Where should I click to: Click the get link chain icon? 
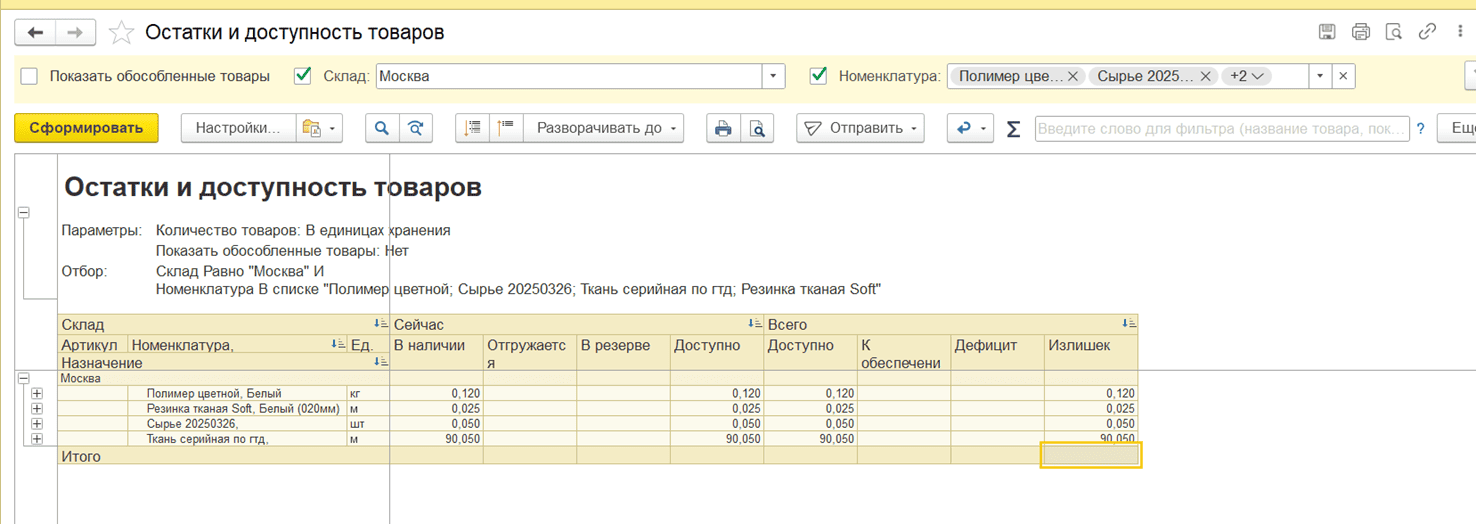1427,32
